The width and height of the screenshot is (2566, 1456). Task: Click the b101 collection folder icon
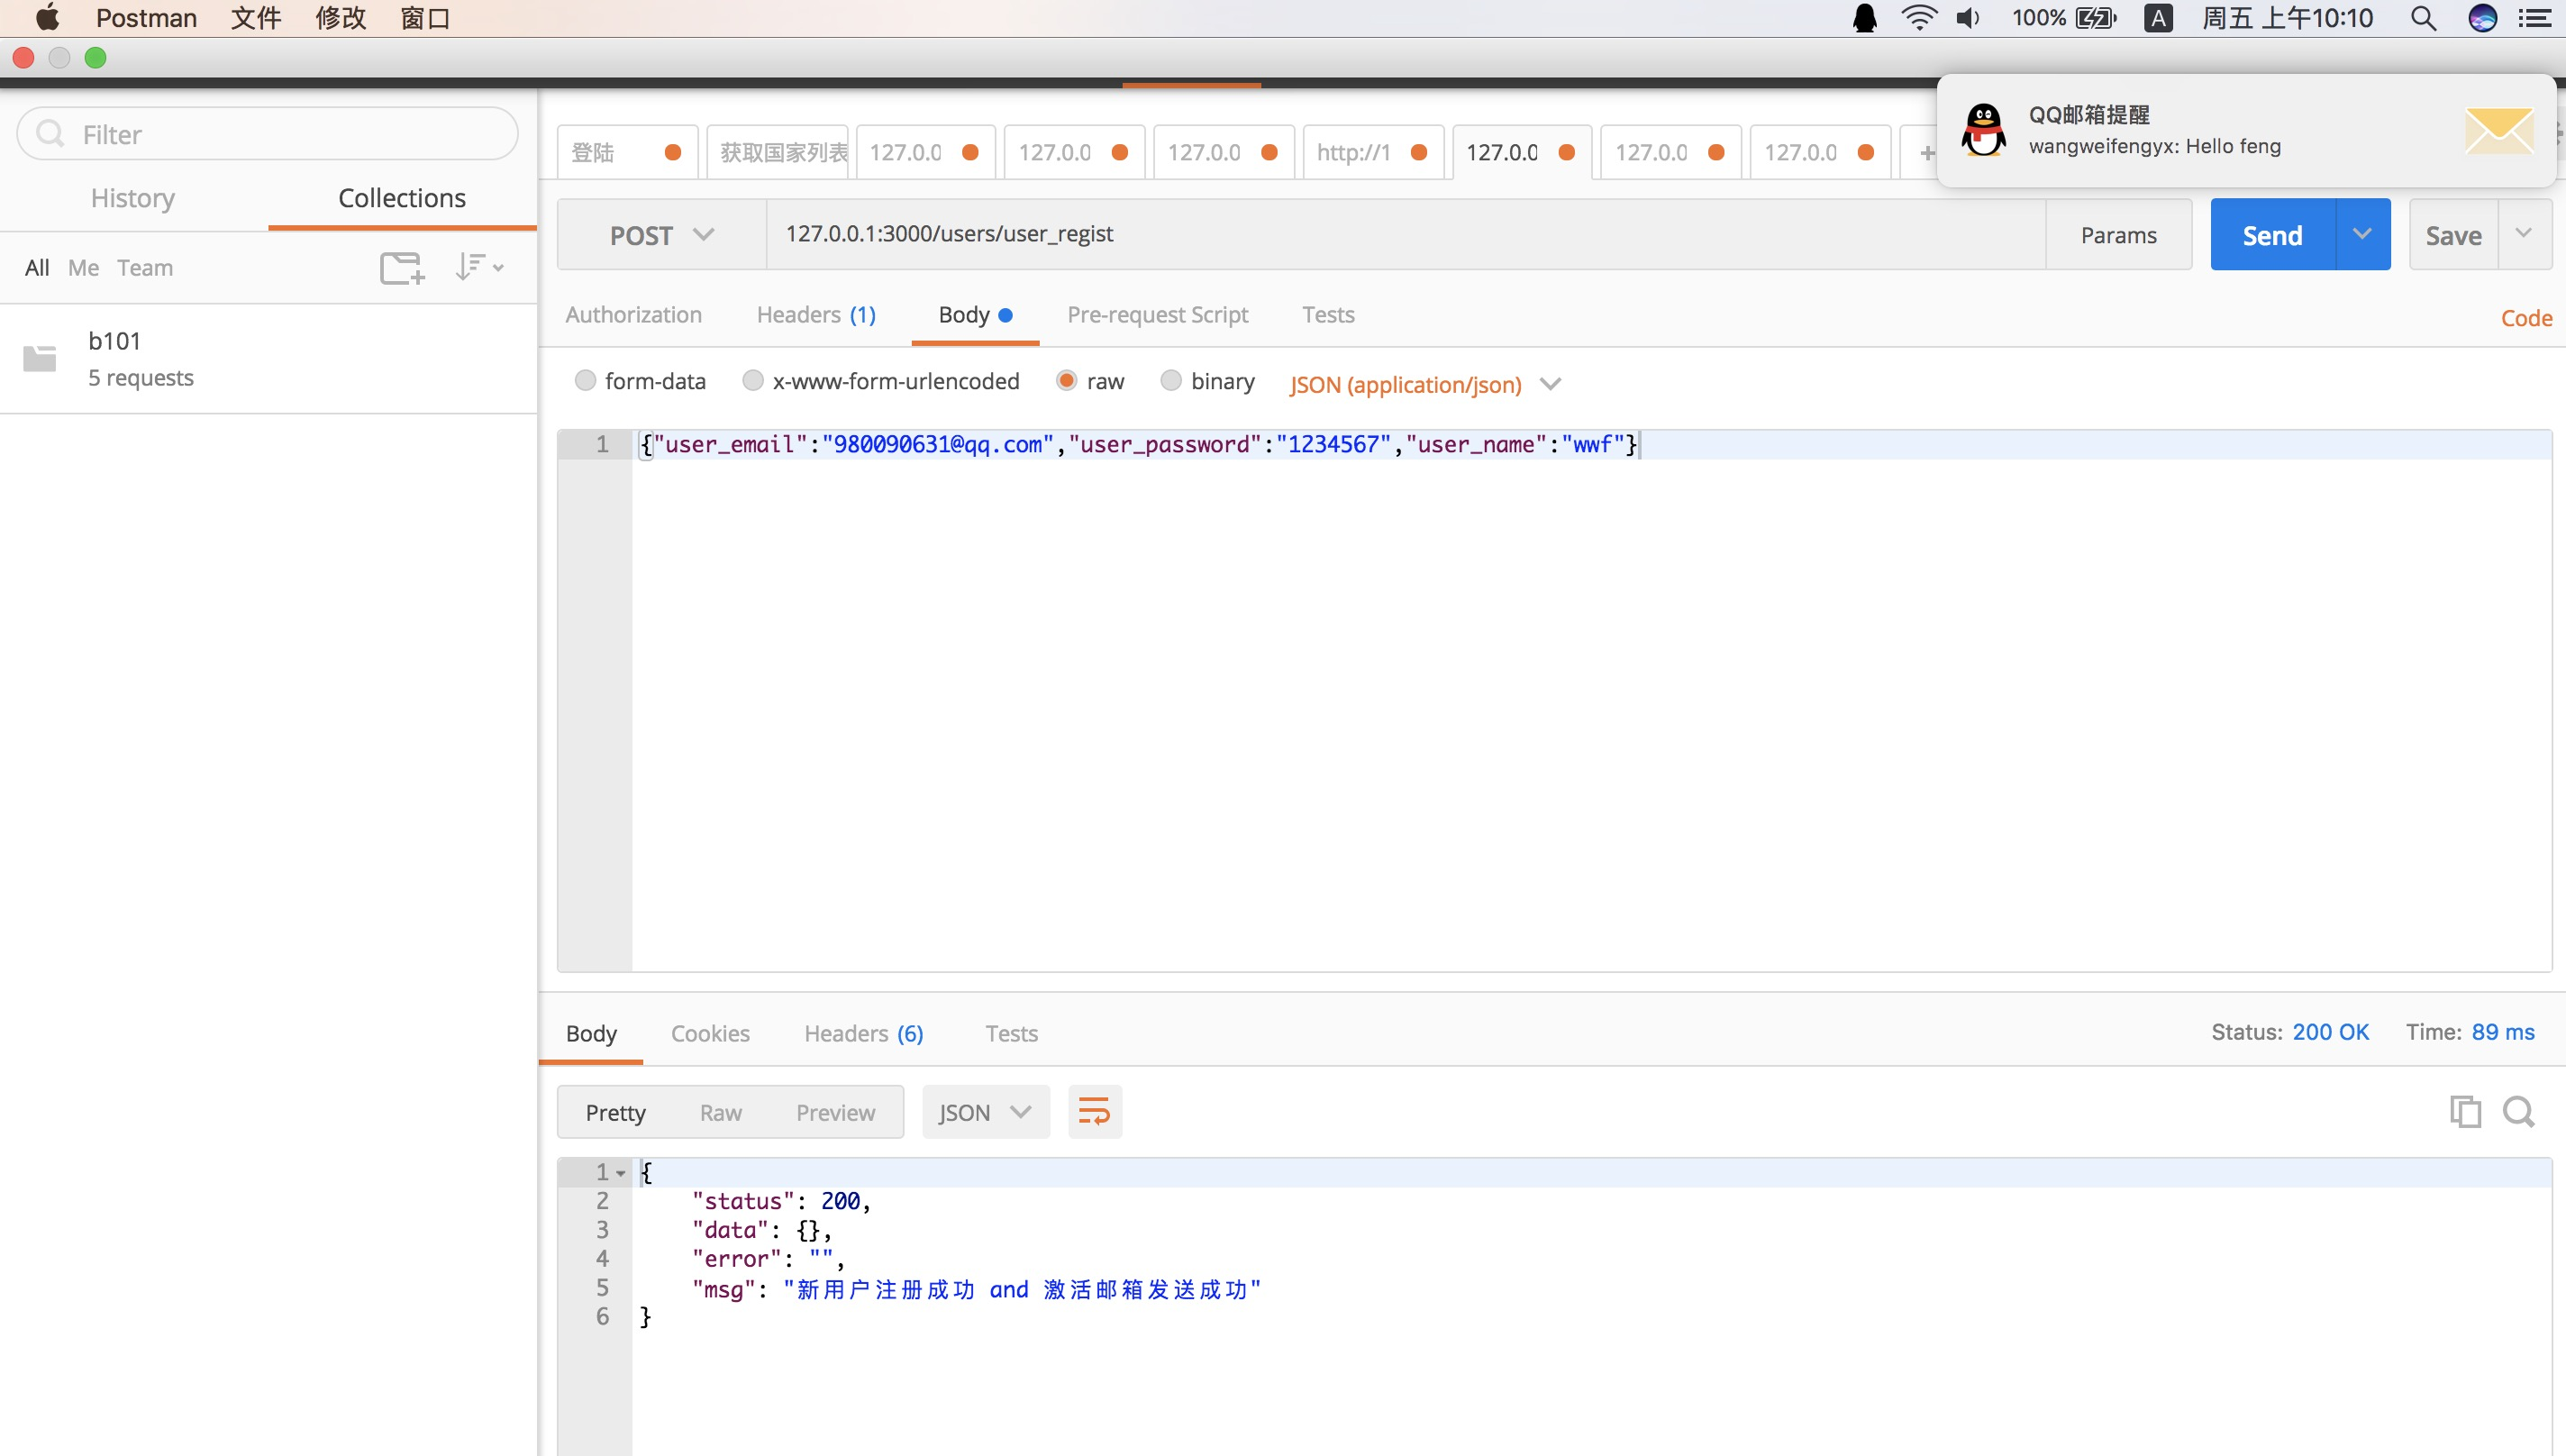[x=40, y=358]
